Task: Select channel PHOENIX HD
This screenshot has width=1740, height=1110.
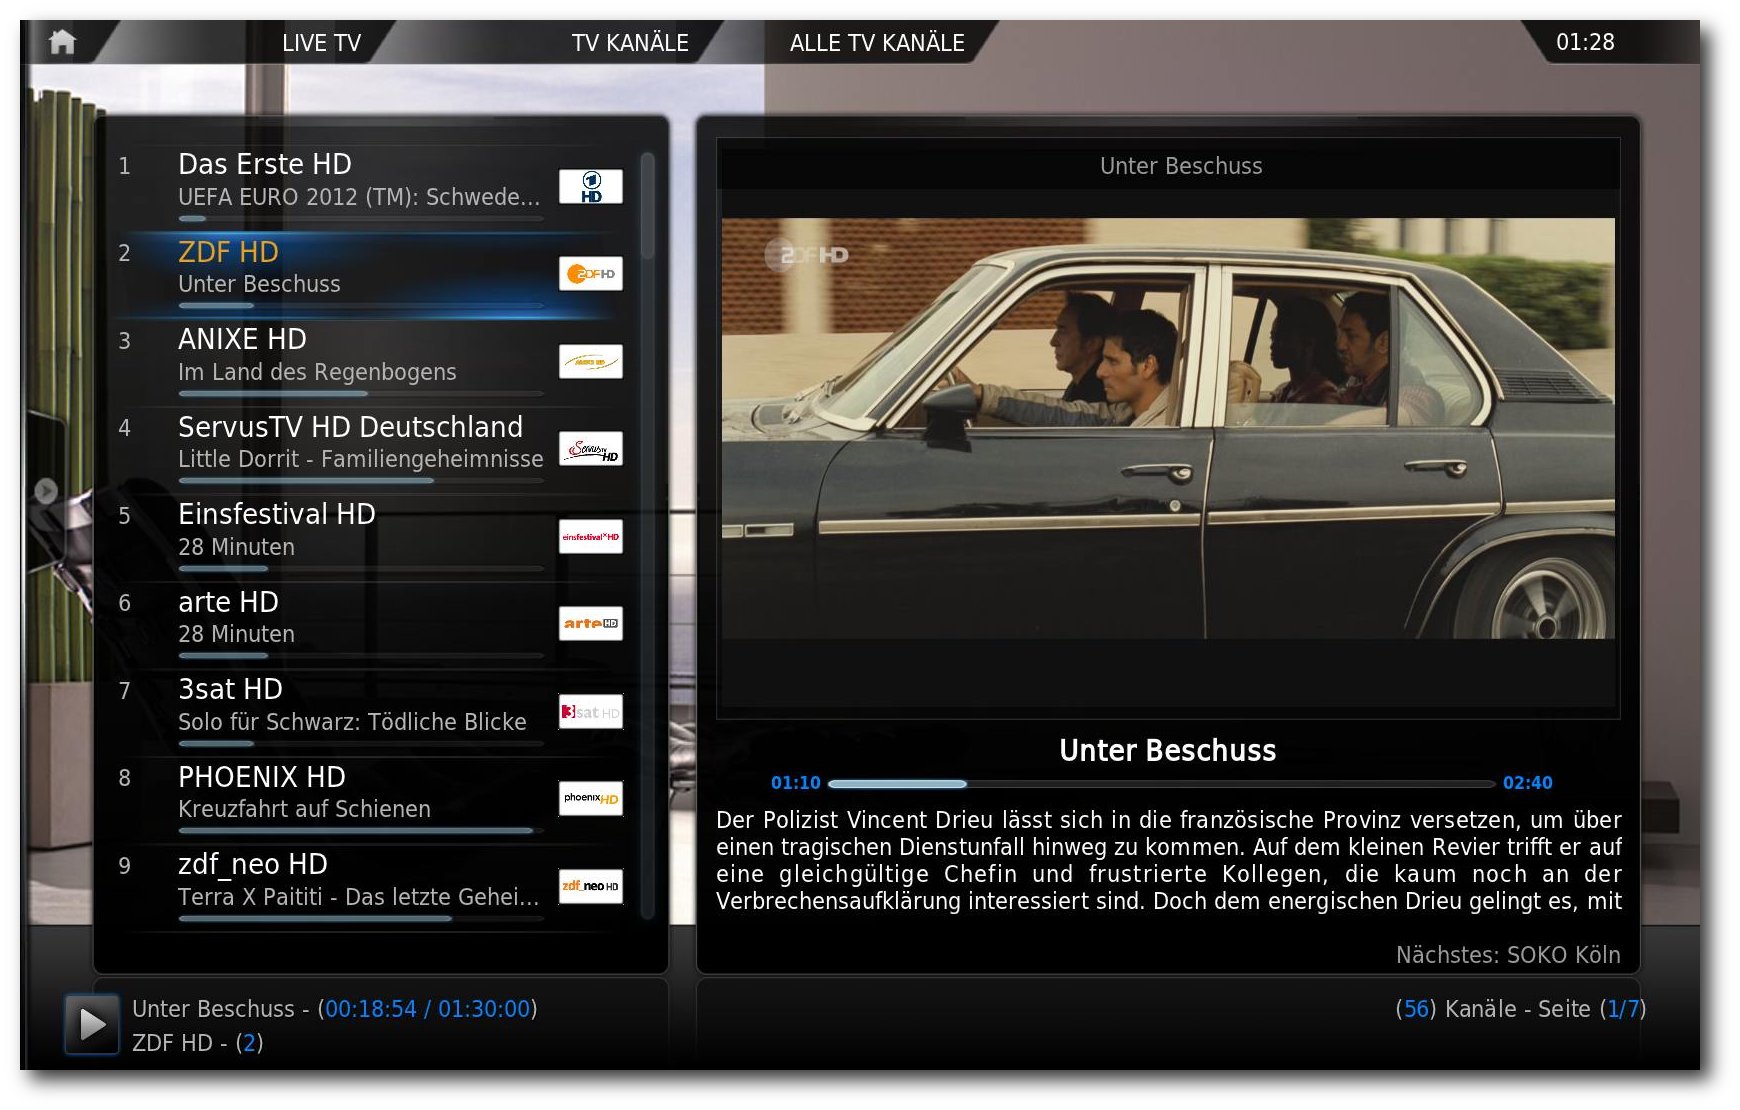Action: pyautogui.click(x=370, y=798)
